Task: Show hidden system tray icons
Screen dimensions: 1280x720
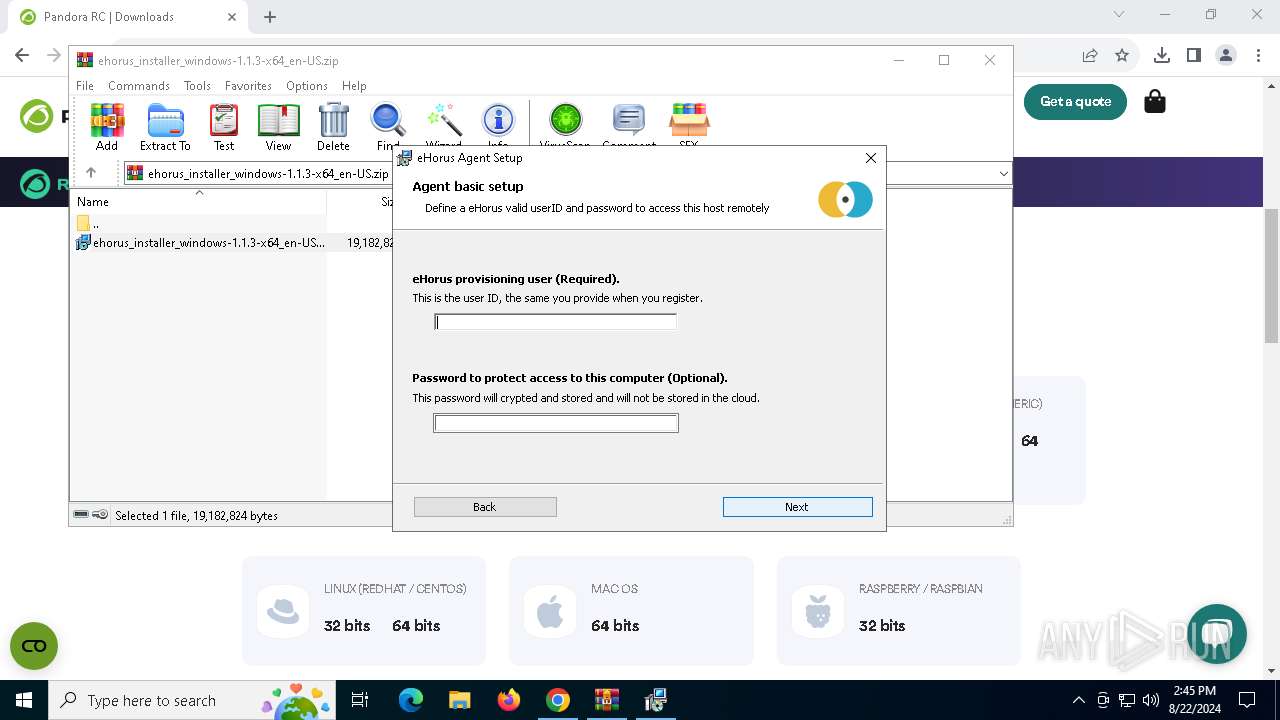Action: (x=1078, y=700)
